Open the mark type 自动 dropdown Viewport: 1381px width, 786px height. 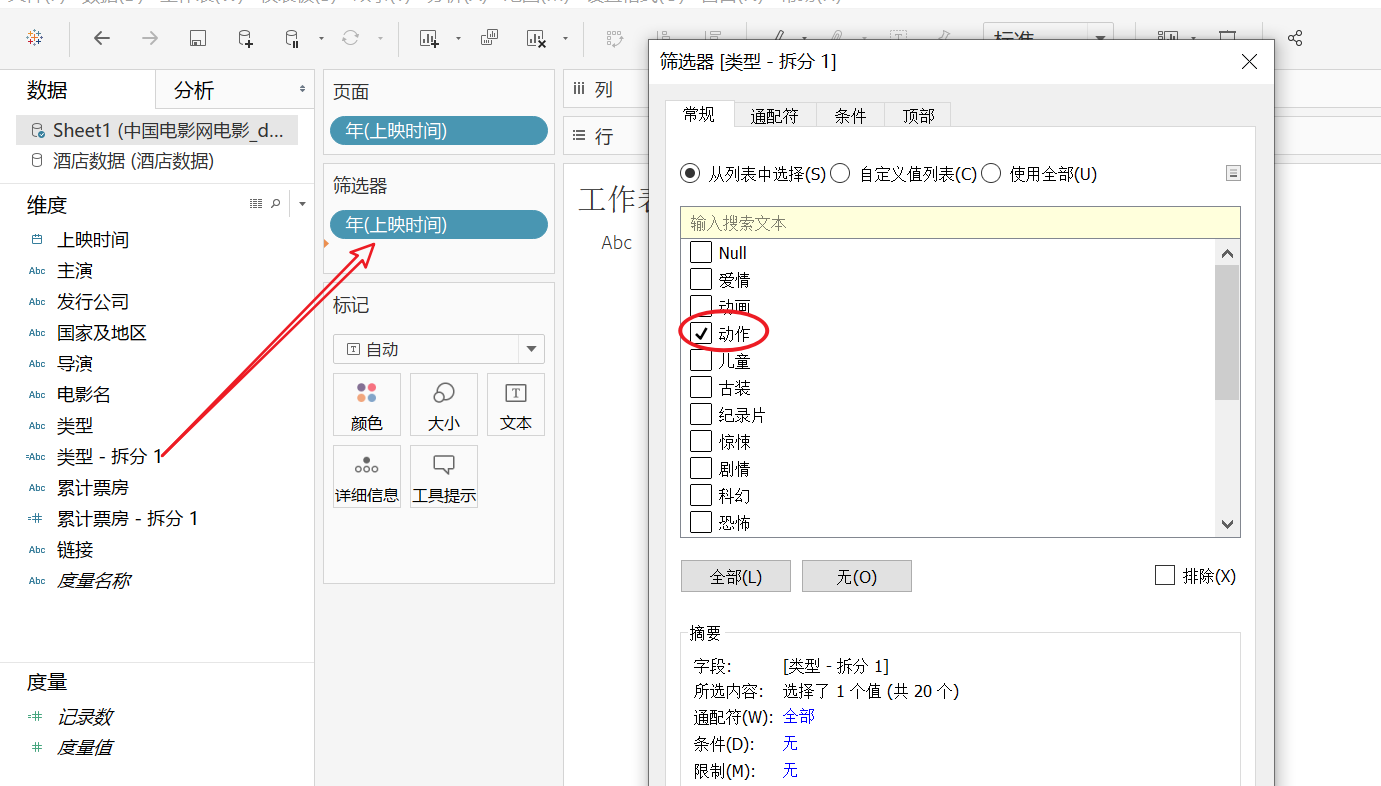[x=439, y=349]
